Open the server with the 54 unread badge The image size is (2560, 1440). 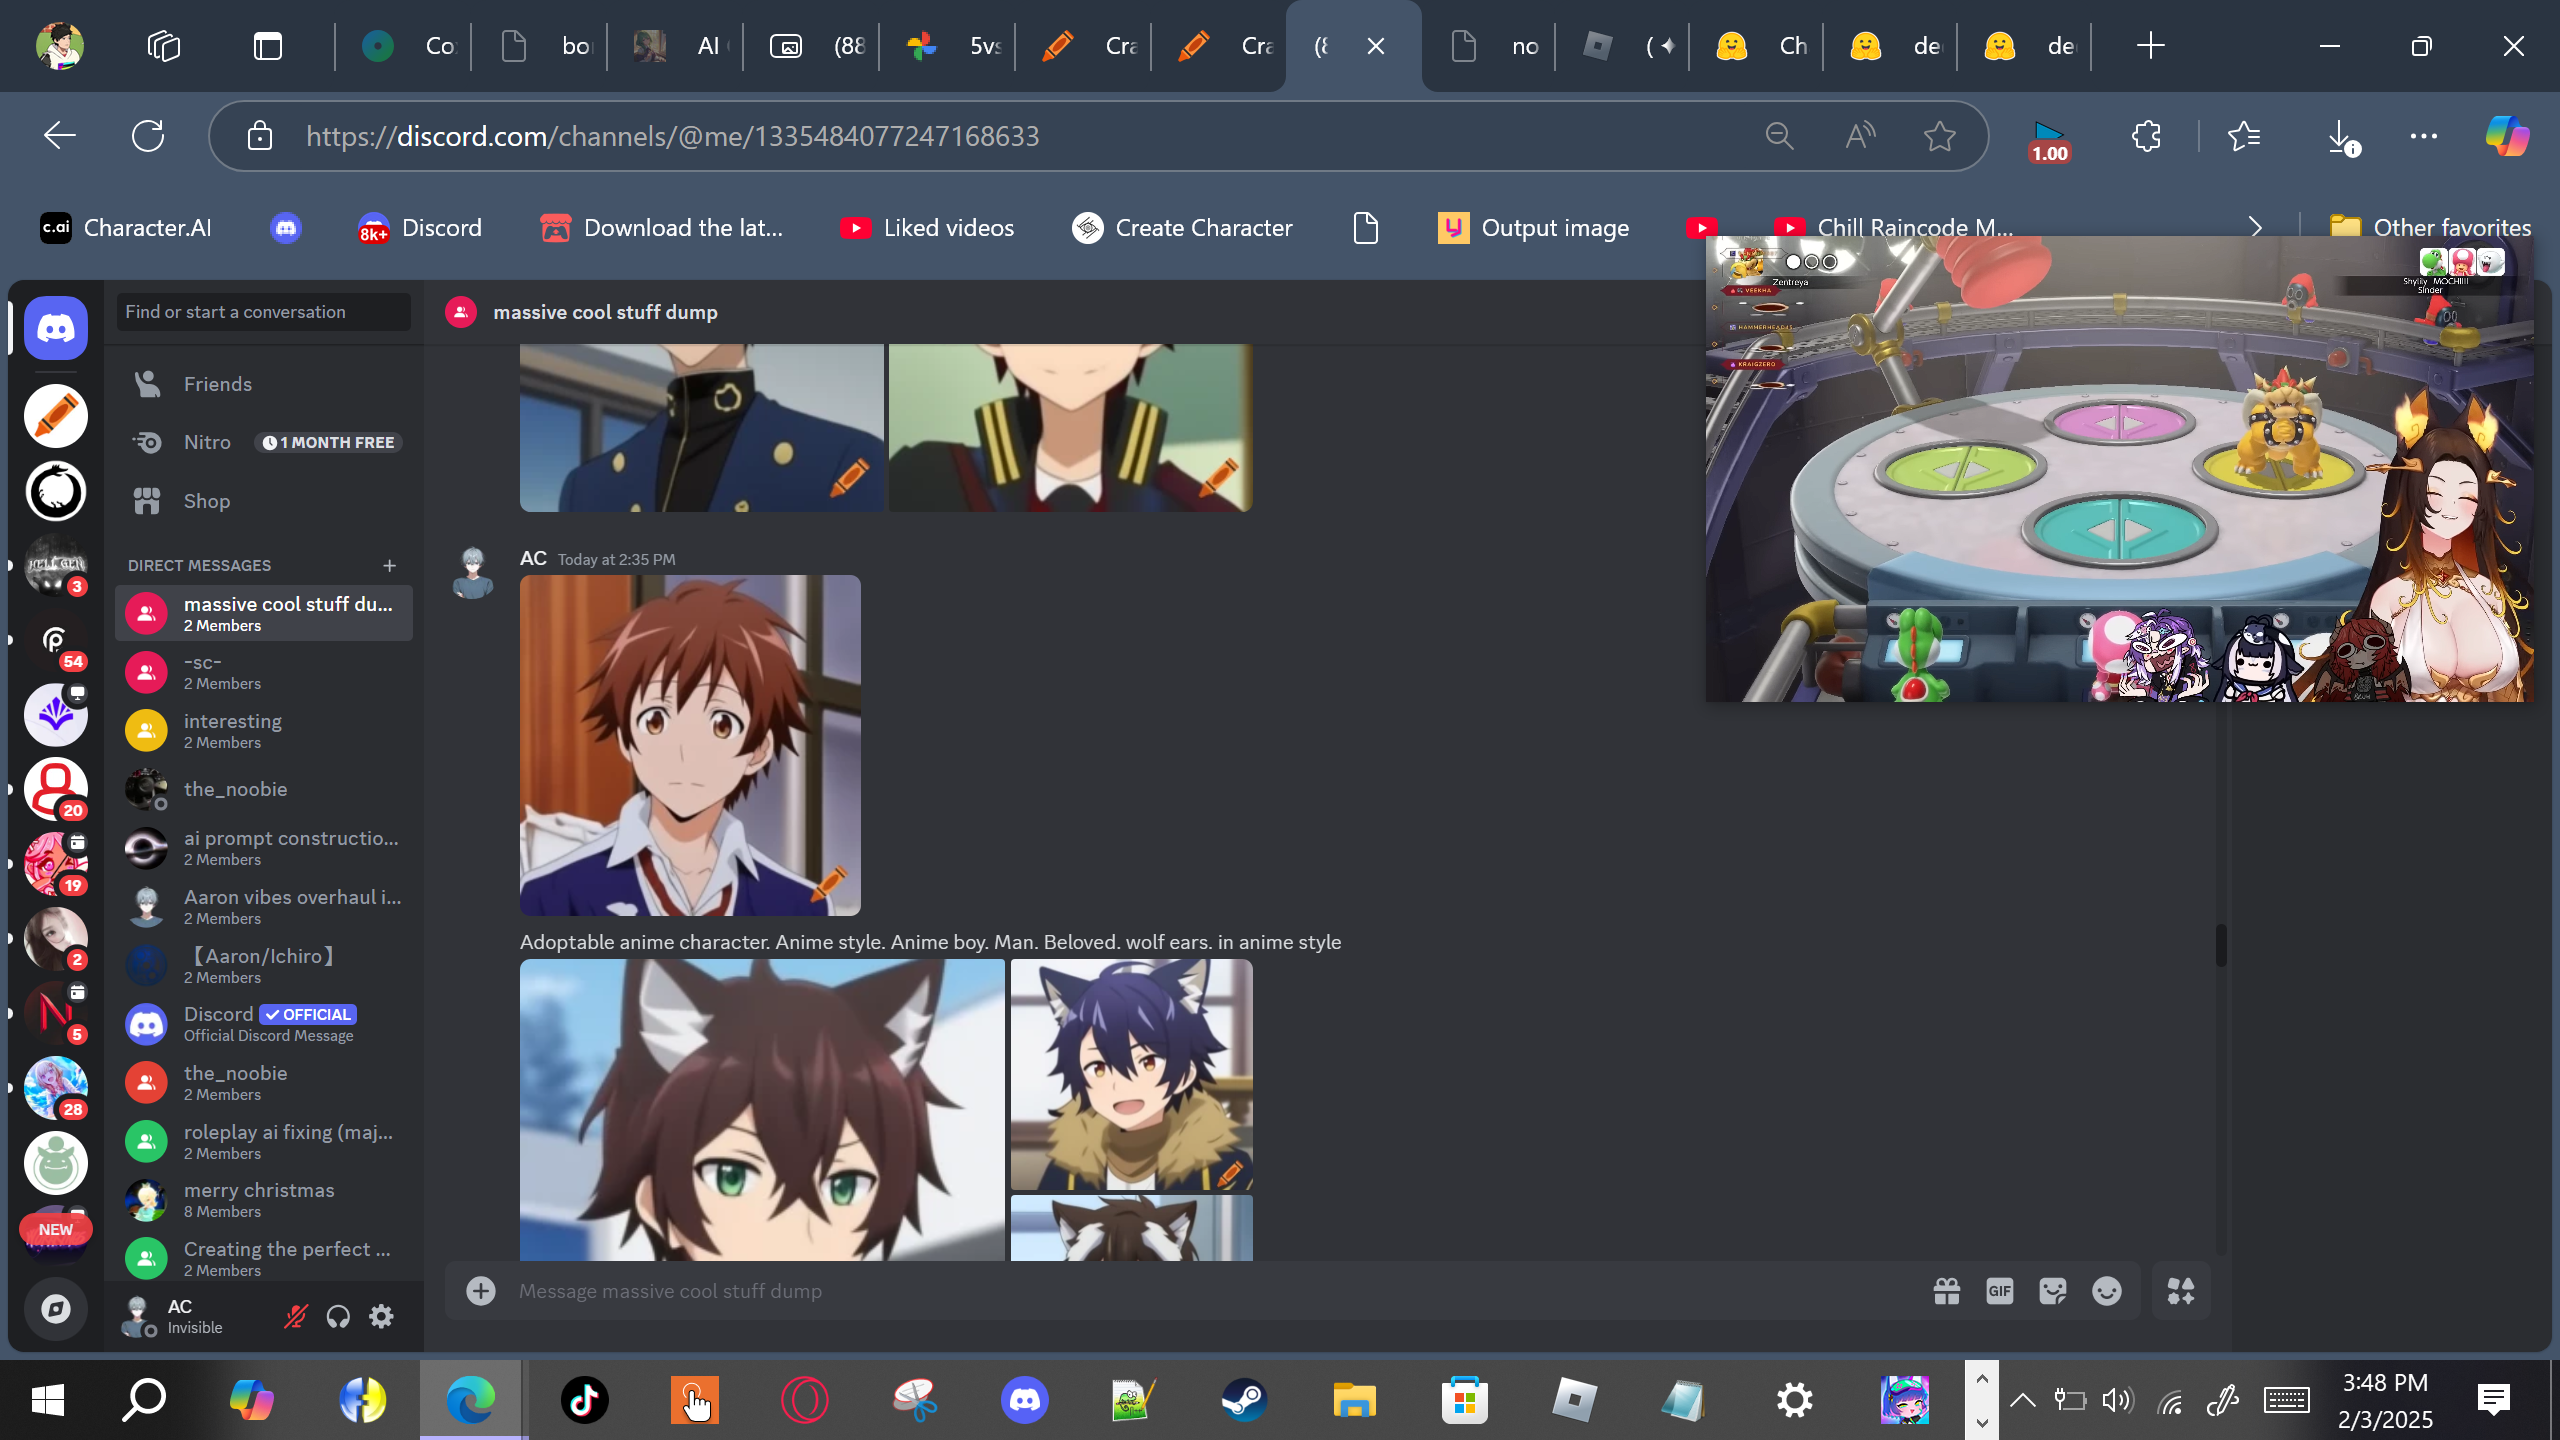pos(56,640)
